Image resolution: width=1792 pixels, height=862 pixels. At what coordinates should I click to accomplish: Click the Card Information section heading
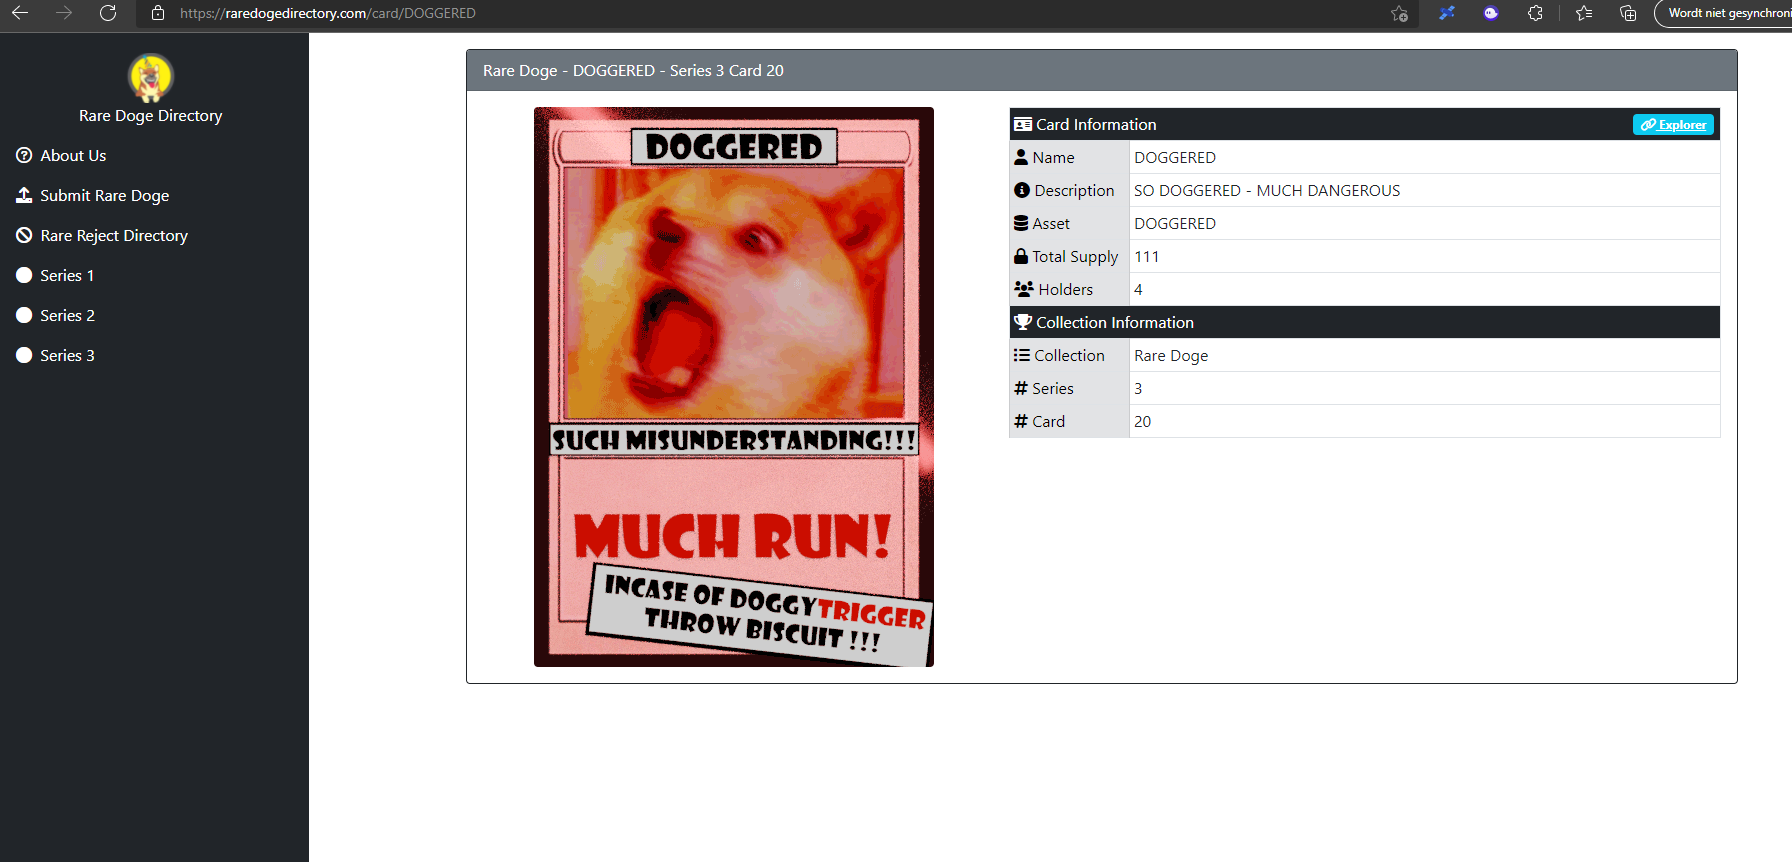(x=1096, y=124)
